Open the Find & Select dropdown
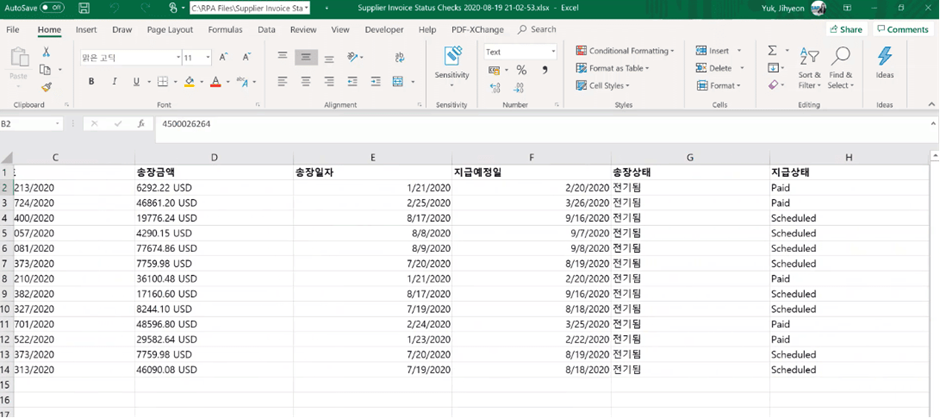The height and width of the screenshot is (418, 940). point(841,69)
